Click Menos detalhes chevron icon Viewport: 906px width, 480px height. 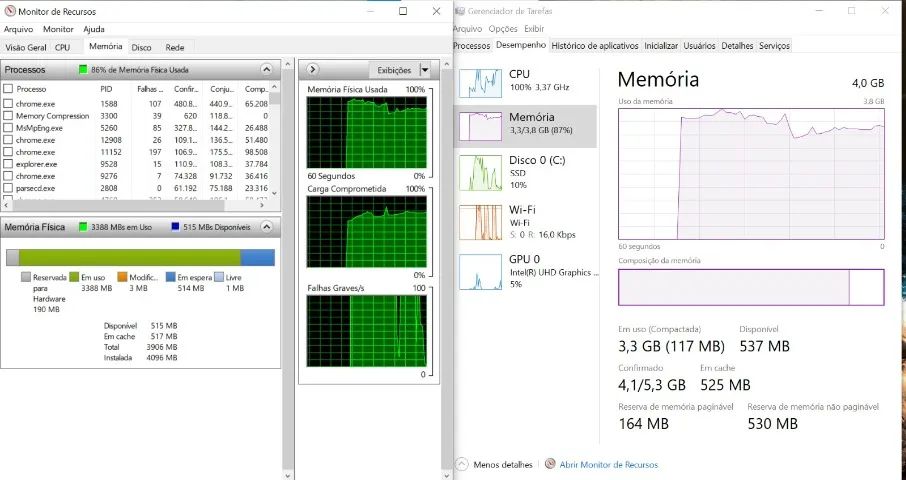[x=462, y=464]
